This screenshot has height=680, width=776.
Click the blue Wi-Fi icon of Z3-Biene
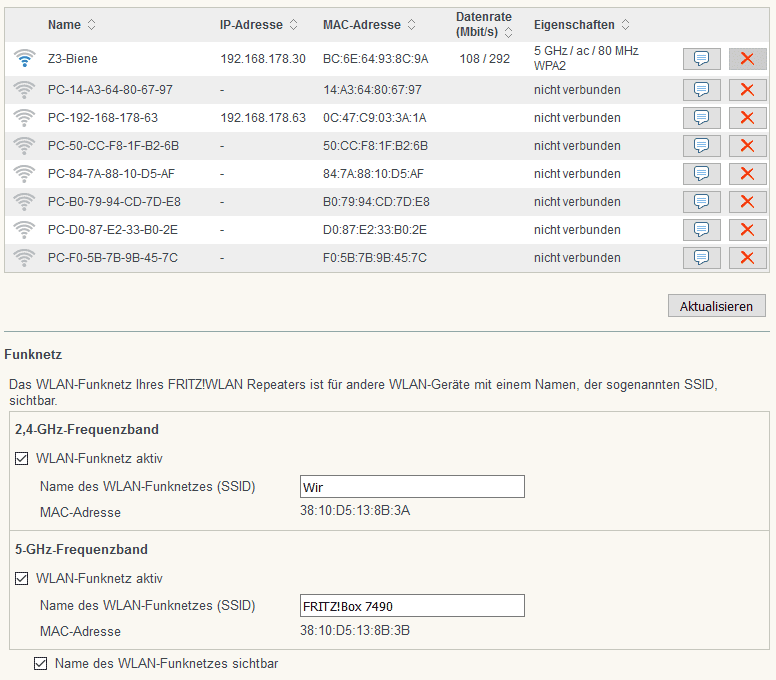pos(24,58)
